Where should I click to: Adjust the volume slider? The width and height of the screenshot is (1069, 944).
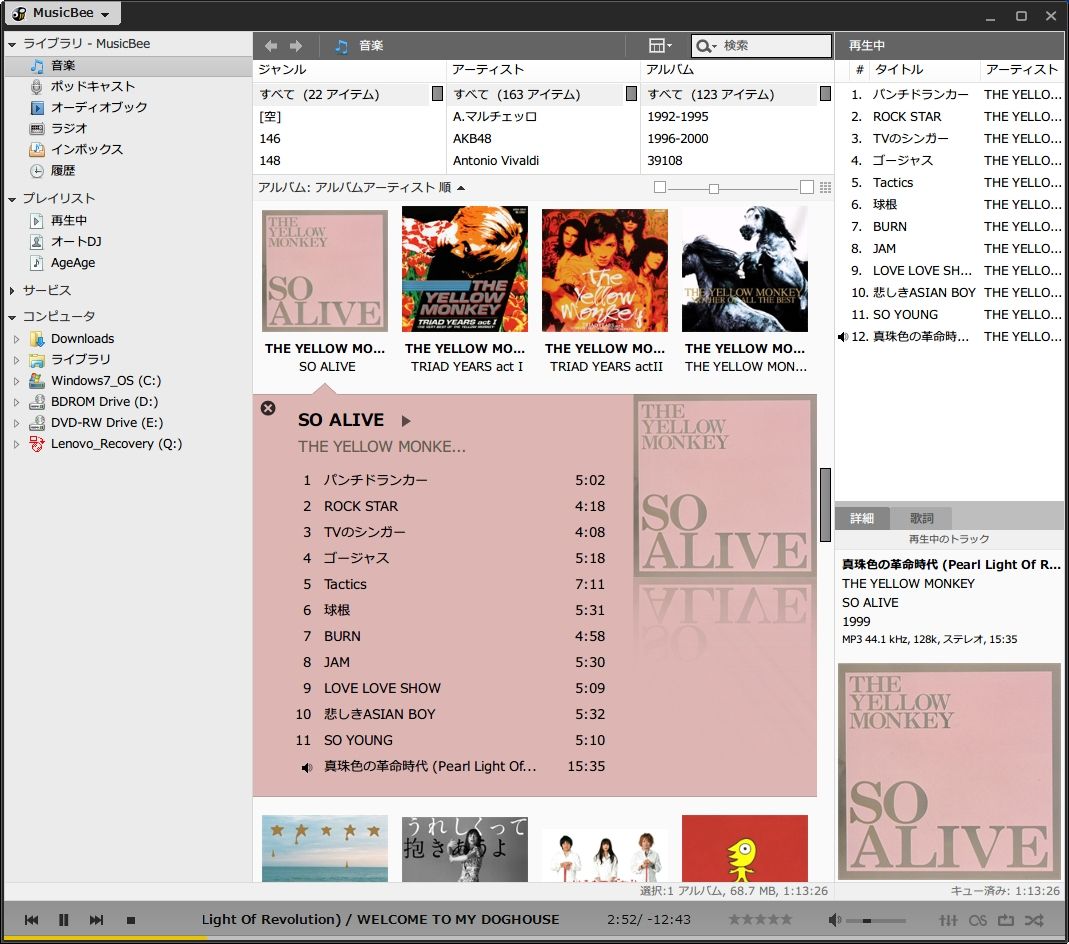875,921
